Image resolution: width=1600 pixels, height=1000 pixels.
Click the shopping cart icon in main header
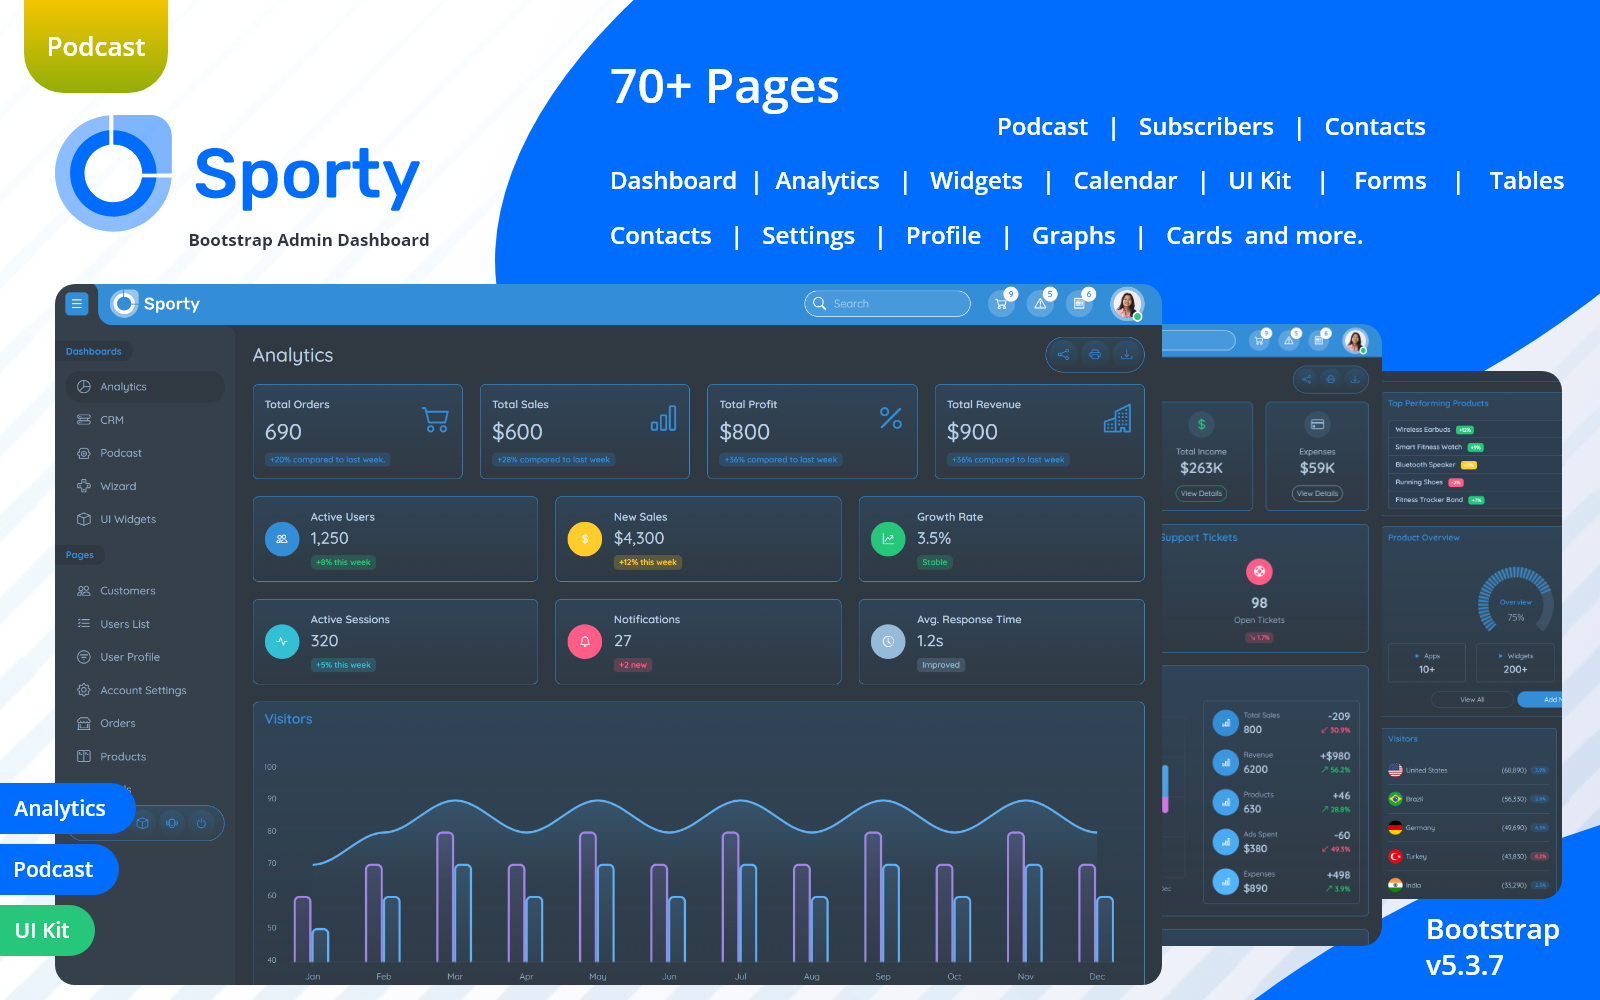[1000, 304]
